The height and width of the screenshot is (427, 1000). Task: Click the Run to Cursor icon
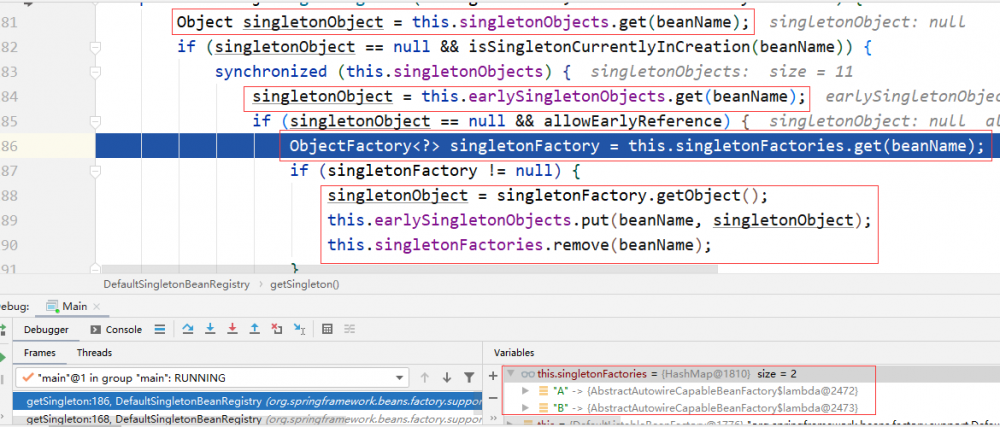(x=299, y=329)
